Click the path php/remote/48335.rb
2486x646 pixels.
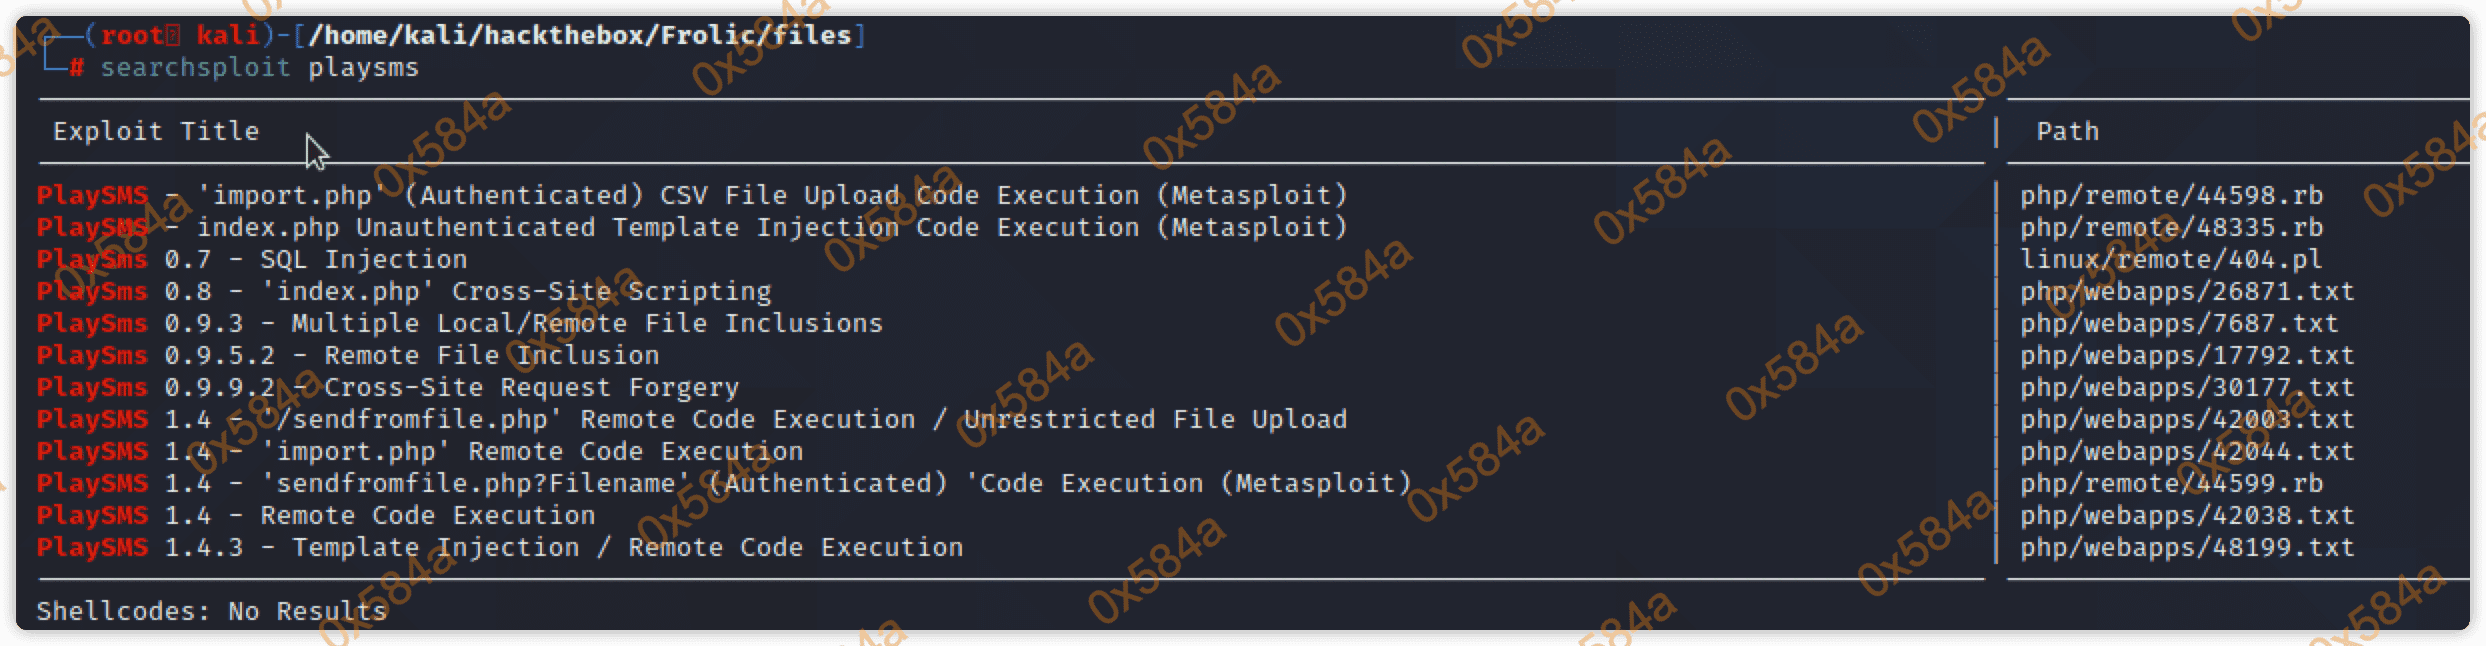click(2171, 227)
